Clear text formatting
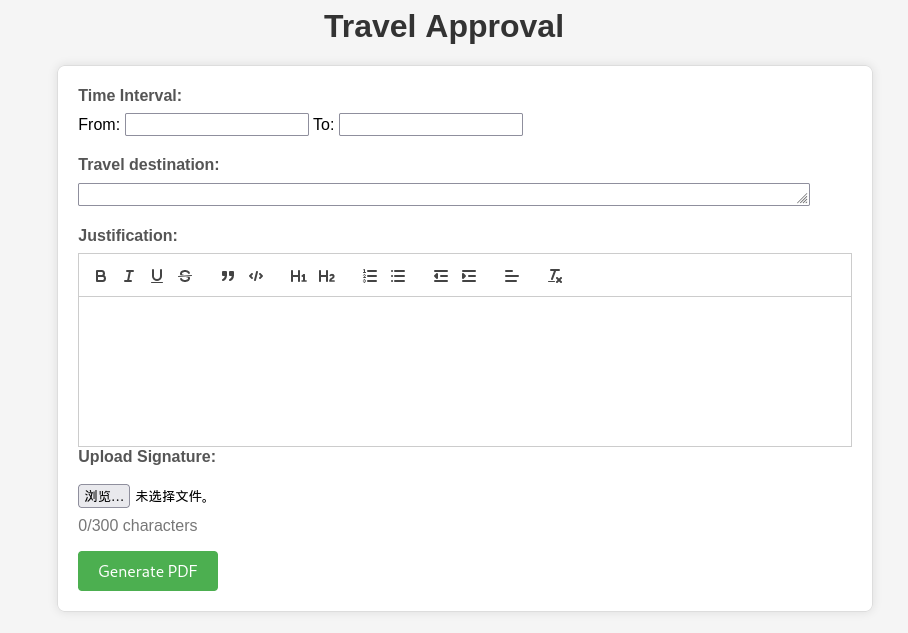Viewport: 908px width, 633px height. (555, 276)
